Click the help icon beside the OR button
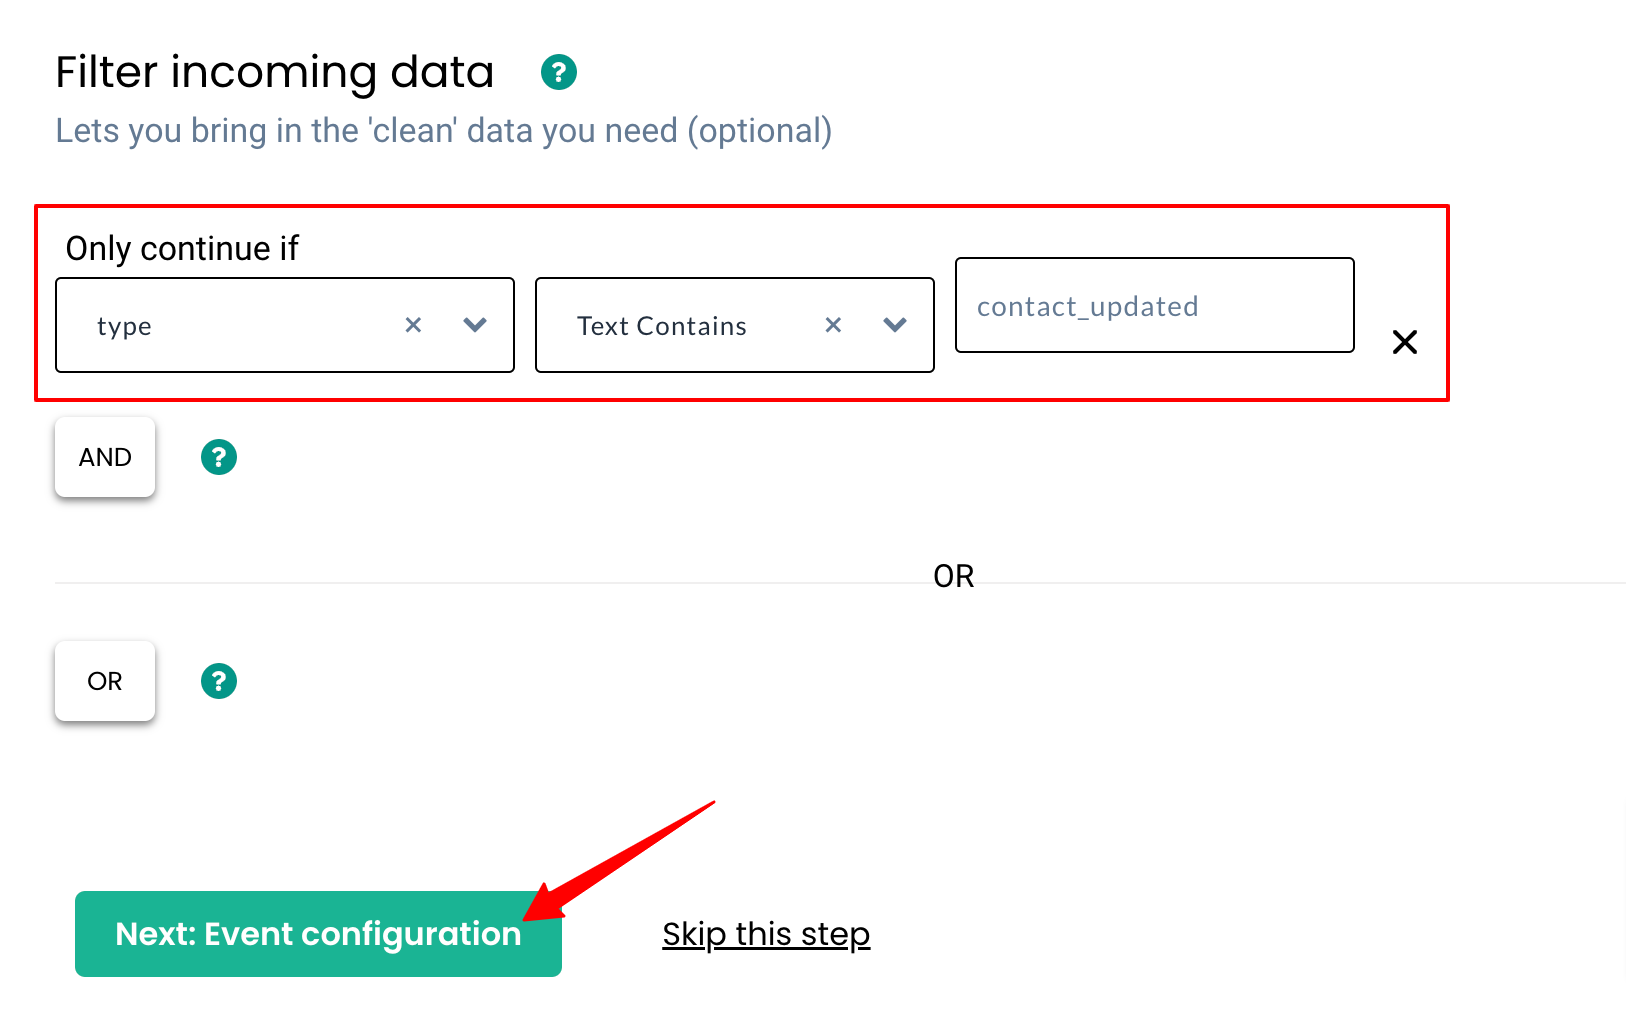1626x1016 pixels. [x=218, y=681]
